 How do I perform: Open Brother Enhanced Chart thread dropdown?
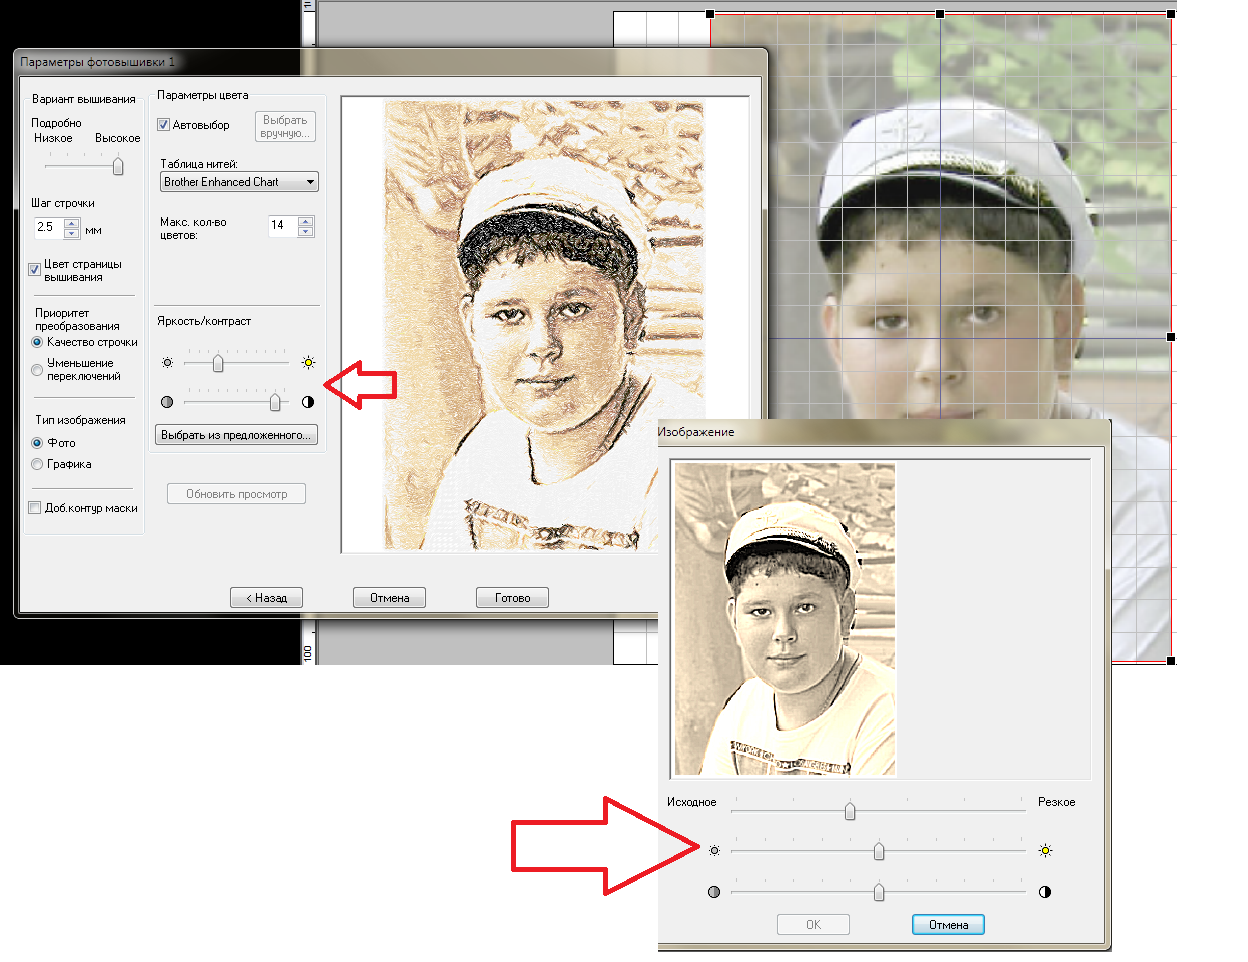pos(239,182)
